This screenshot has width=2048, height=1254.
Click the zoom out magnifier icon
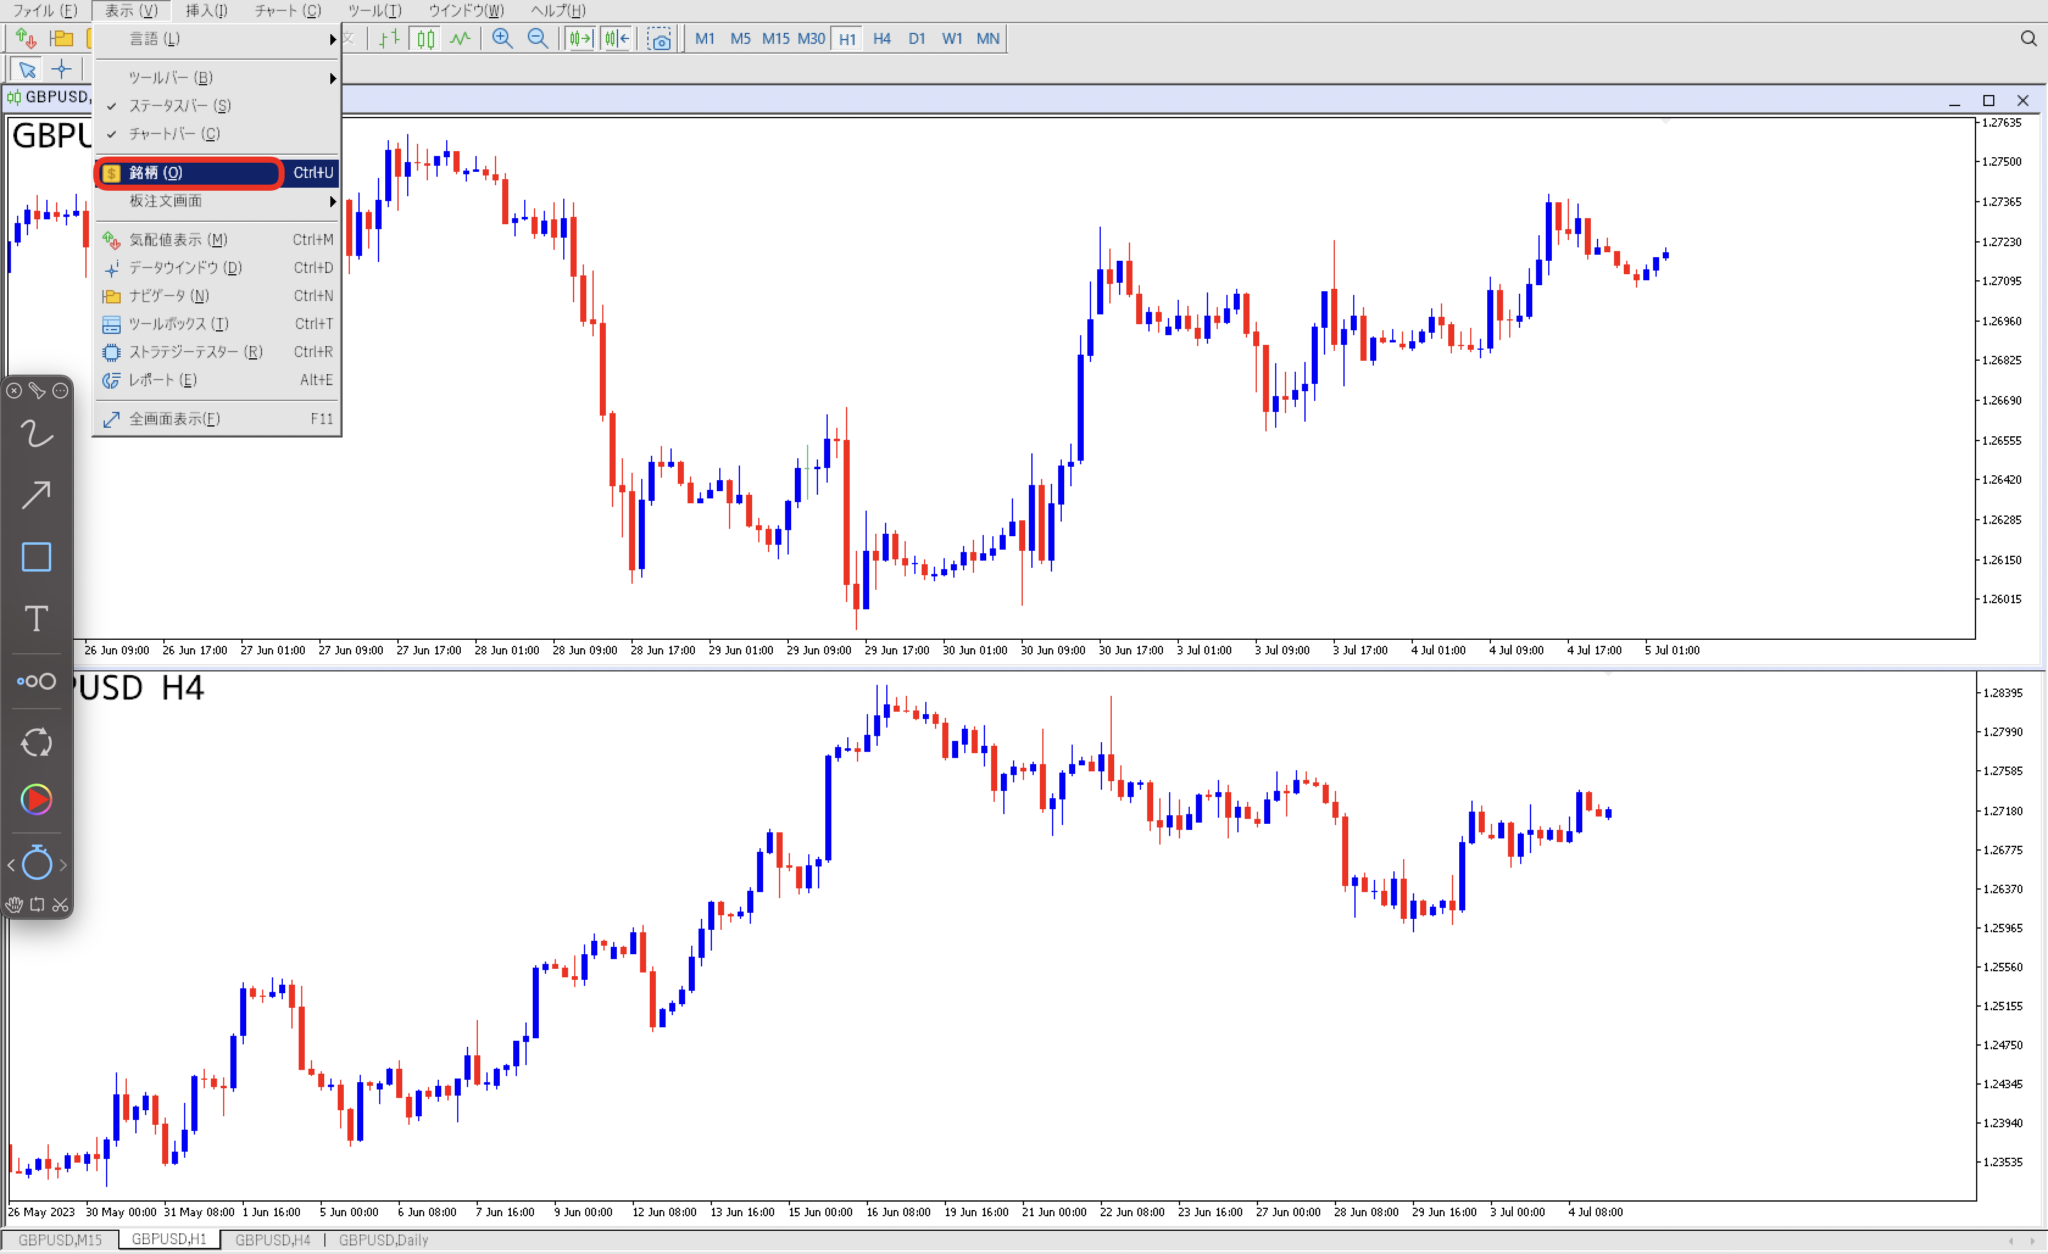(x=537, y=39)
